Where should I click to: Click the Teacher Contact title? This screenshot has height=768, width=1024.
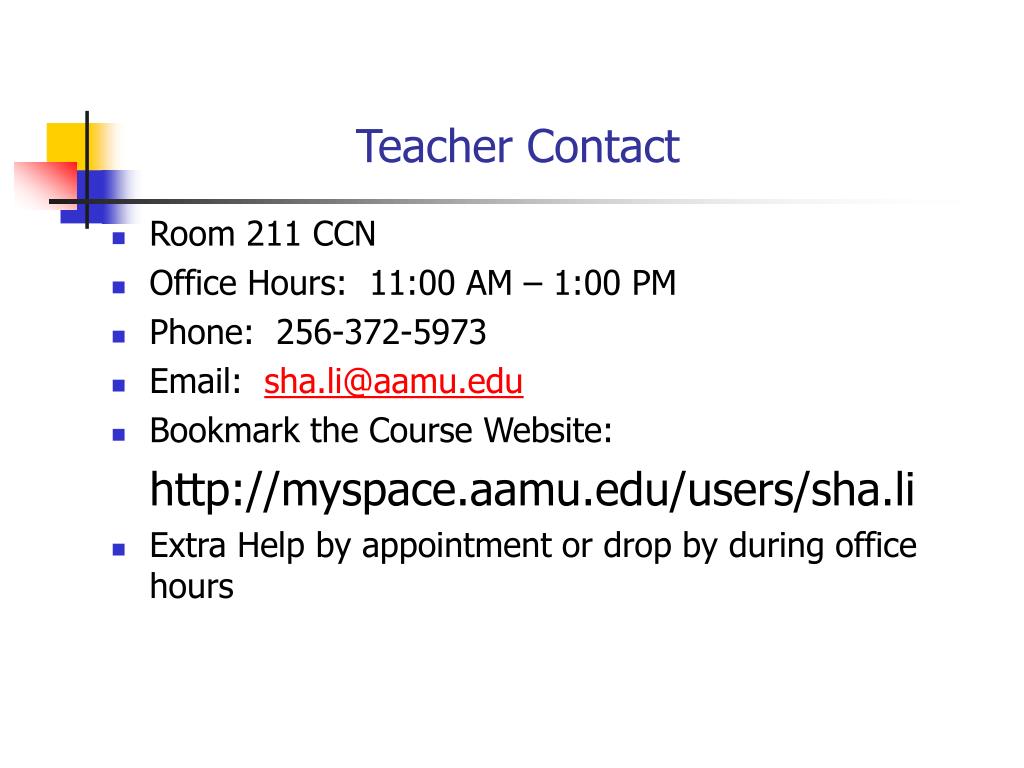tap(518, 146)
